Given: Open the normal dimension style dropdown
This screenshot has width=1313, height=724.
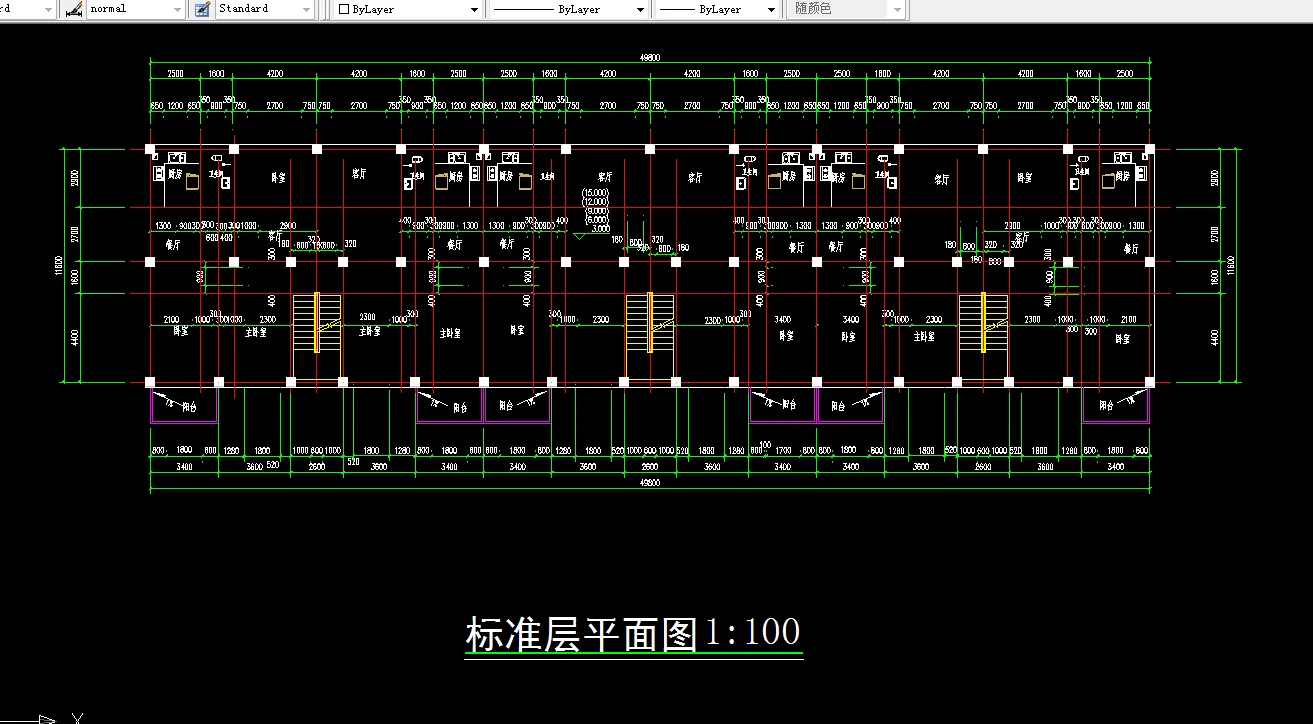Looking at the screenshot, I should click(136, 9).
